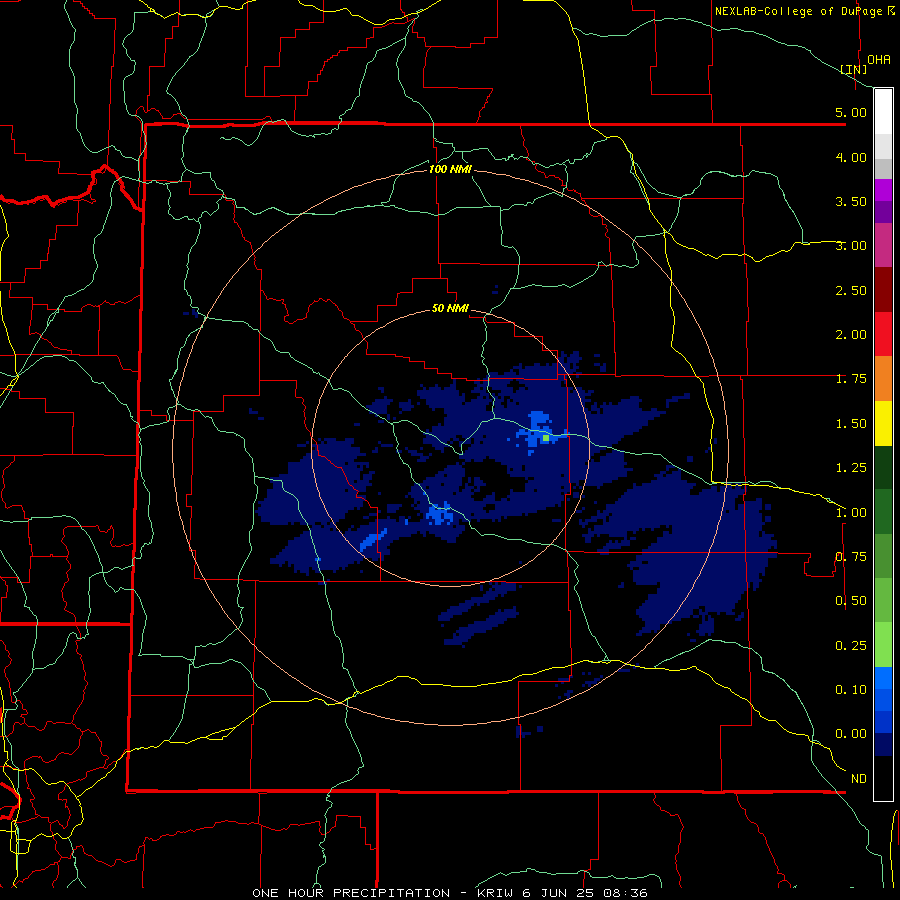The image size is (900, 900).
Task: Pick the white color bar segment
Action: coord(883,112)
